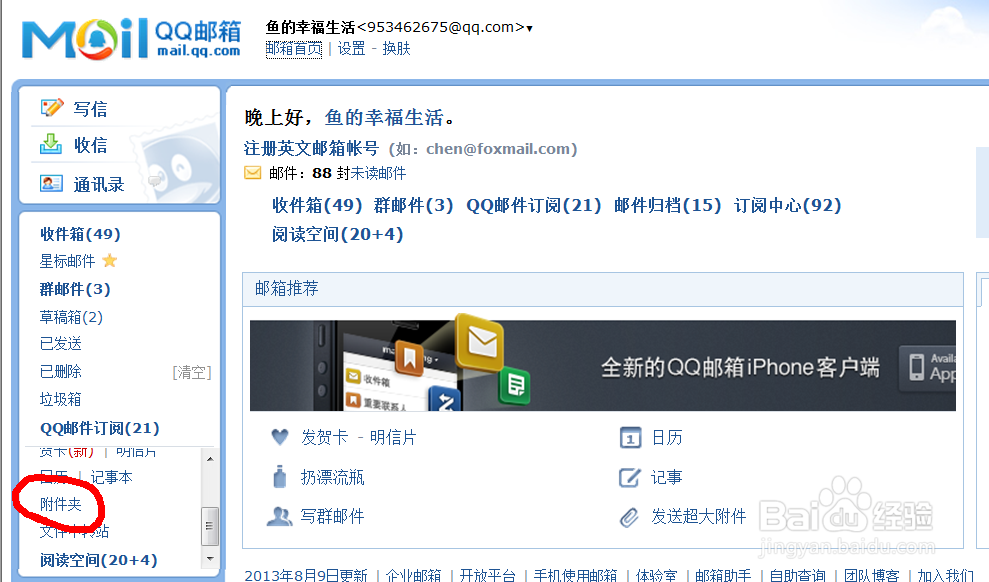
Task: Click the QQ Mail logo
Action: coord(132,39)
